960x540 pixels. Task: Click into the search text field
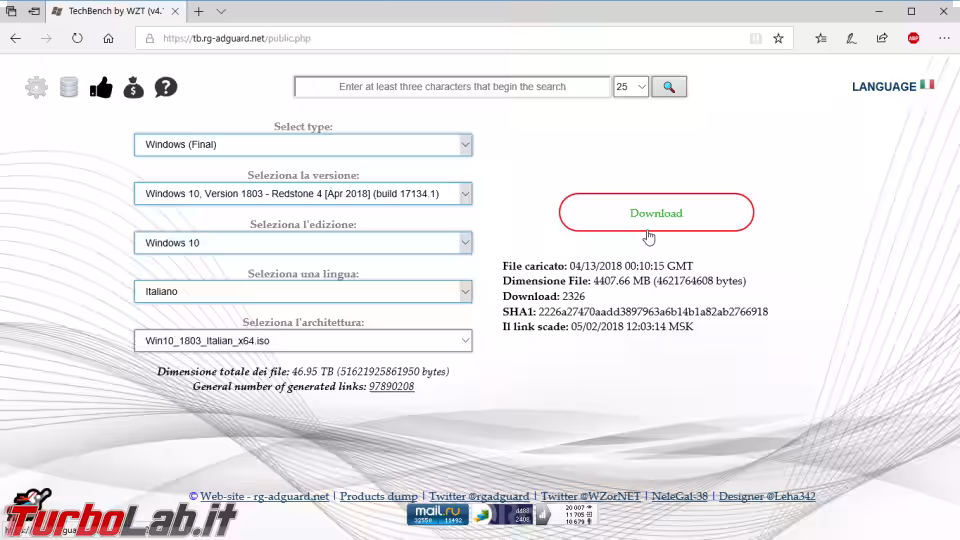tap(452, 87)
